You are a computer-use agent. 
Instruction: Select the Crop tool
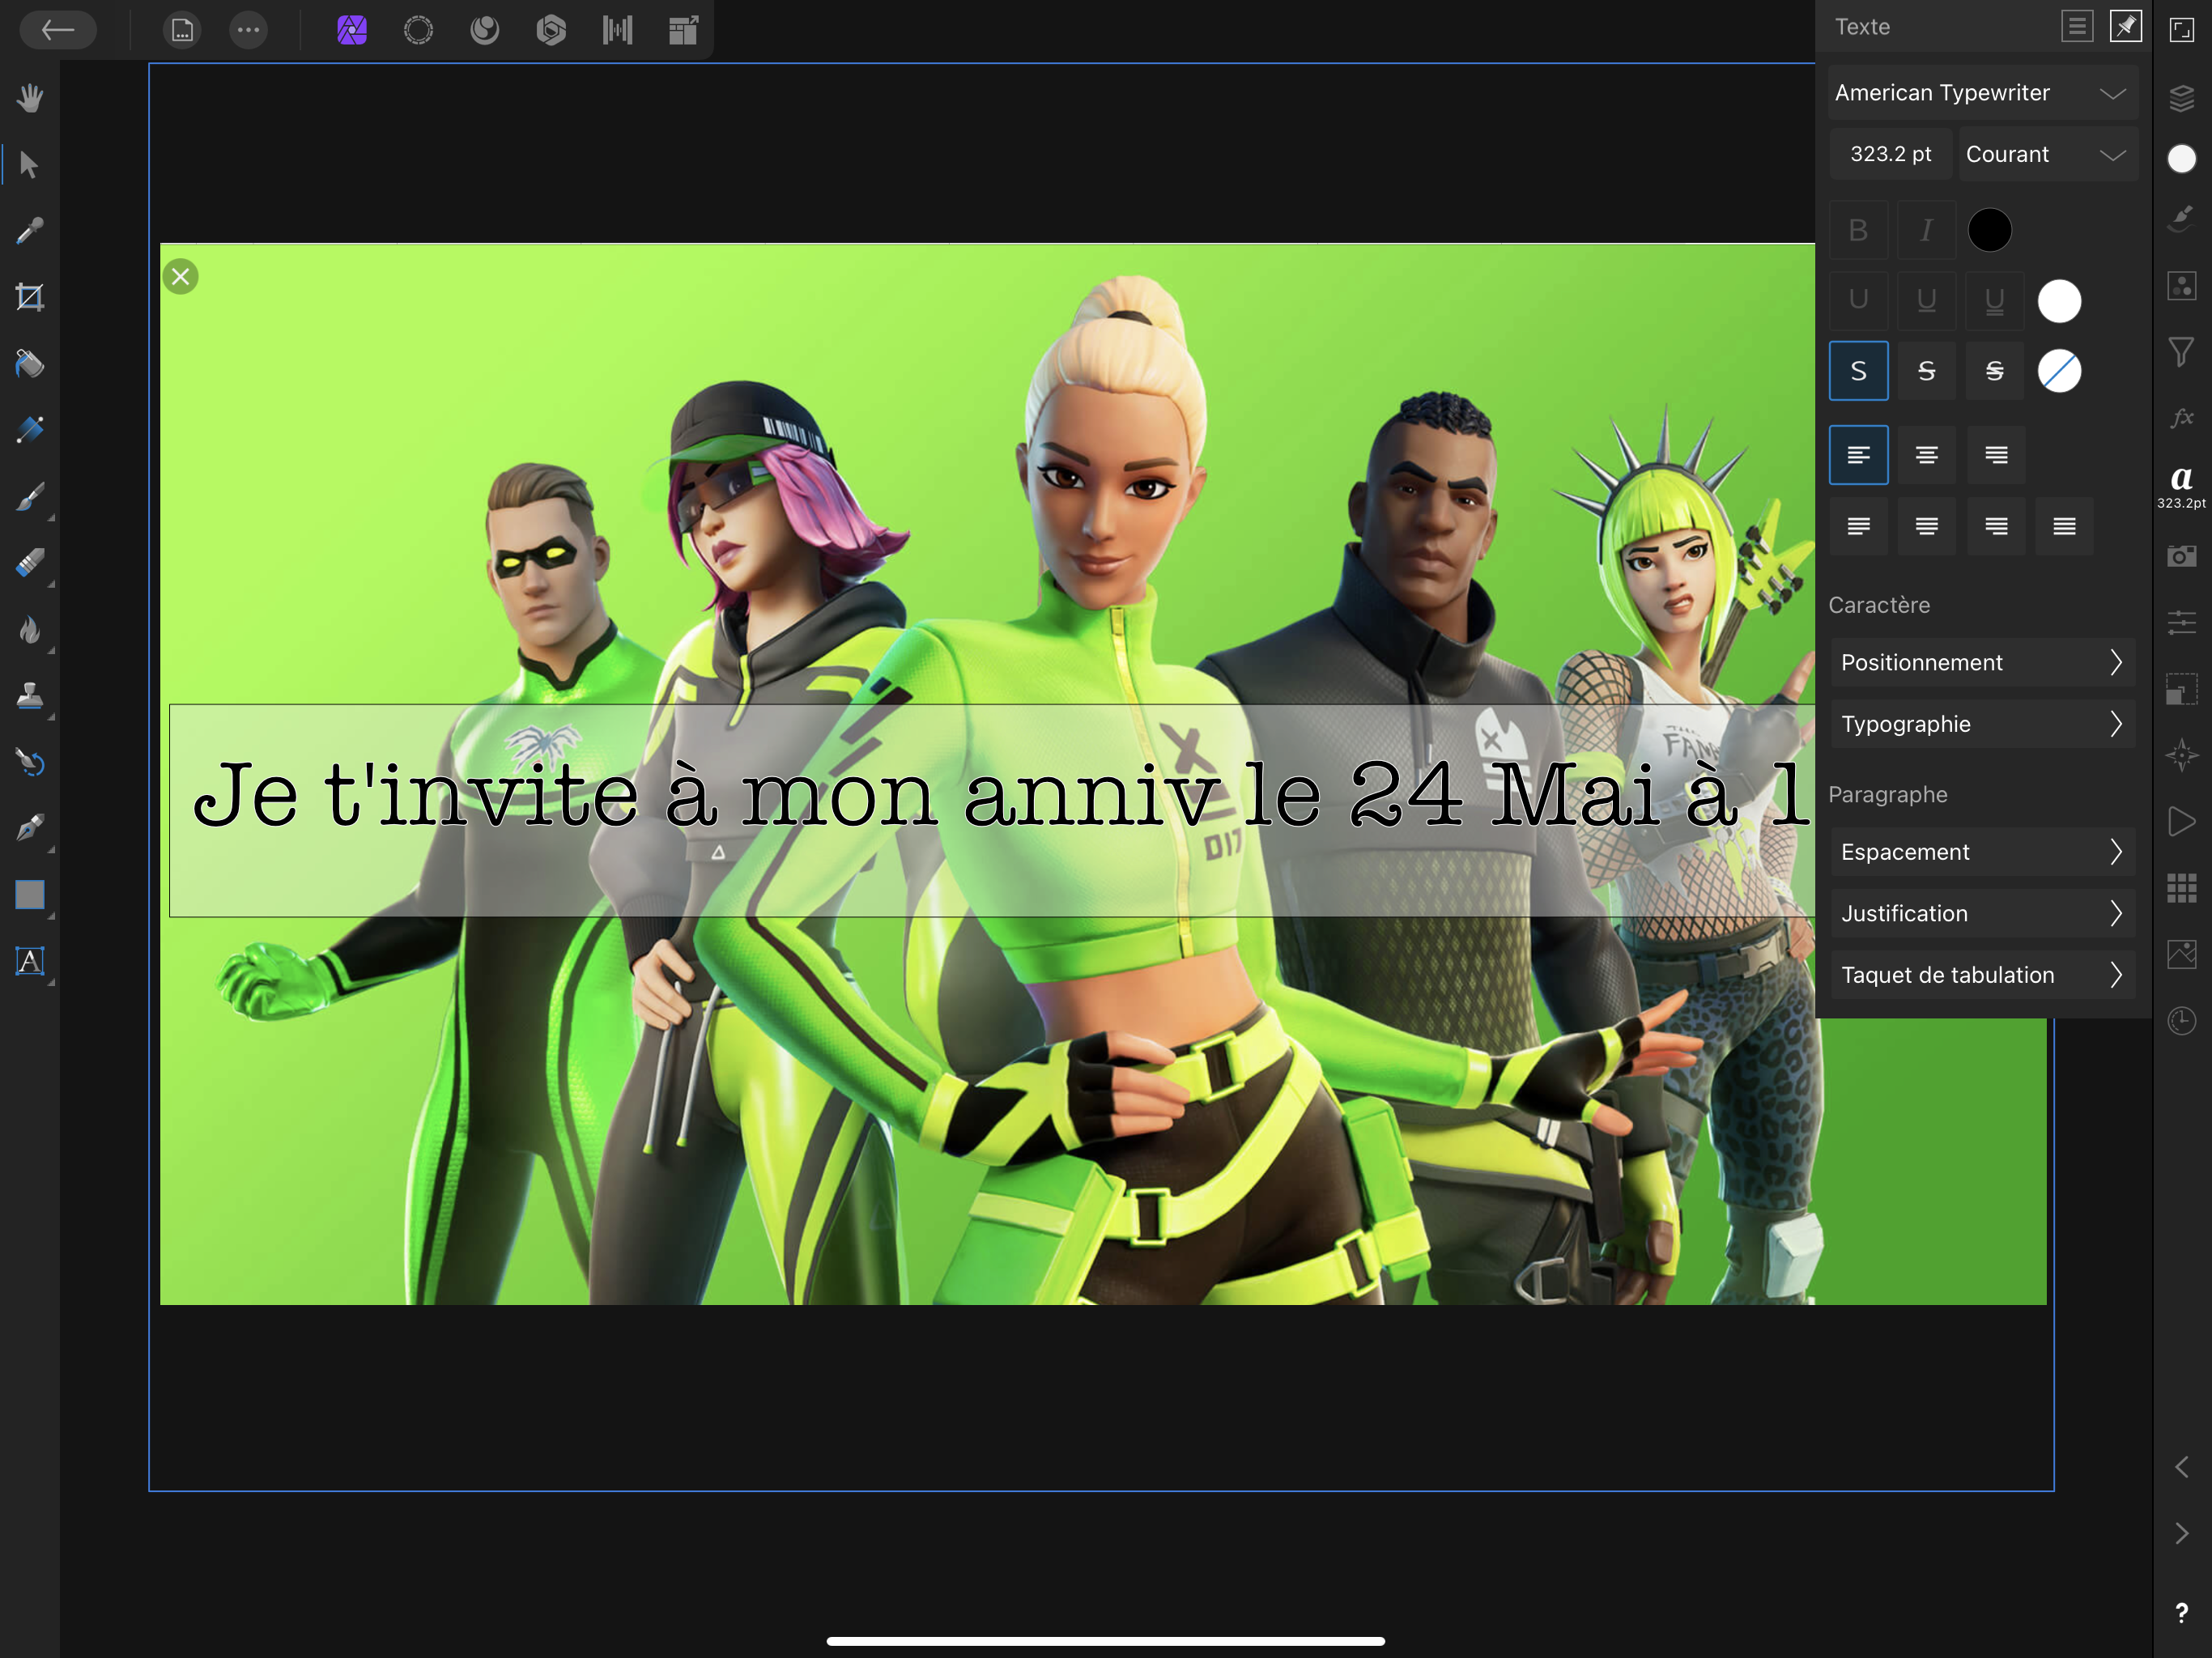point(30,297)
